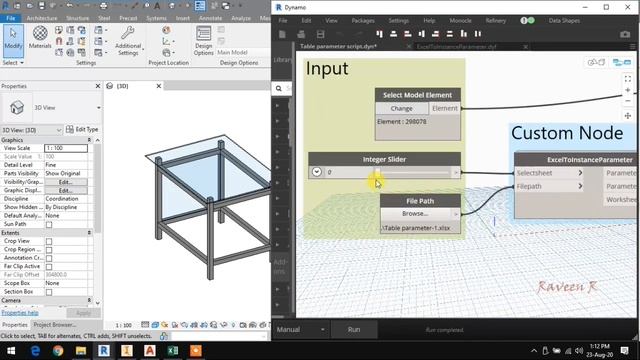Screen dimensions: 640x360
Task: Expand the Integer Slider settings chevron
Action: (x=317, y=172)
